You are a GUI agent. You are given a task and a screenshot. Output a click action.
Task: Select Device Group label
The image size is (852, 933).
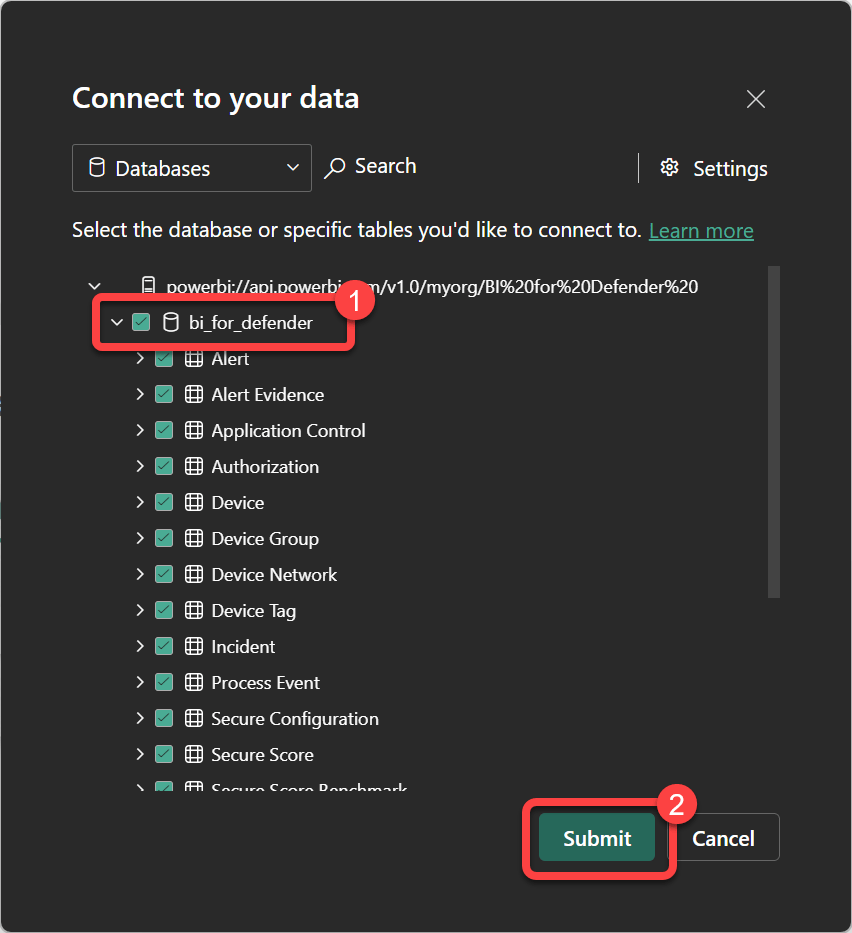click(265, 539)
